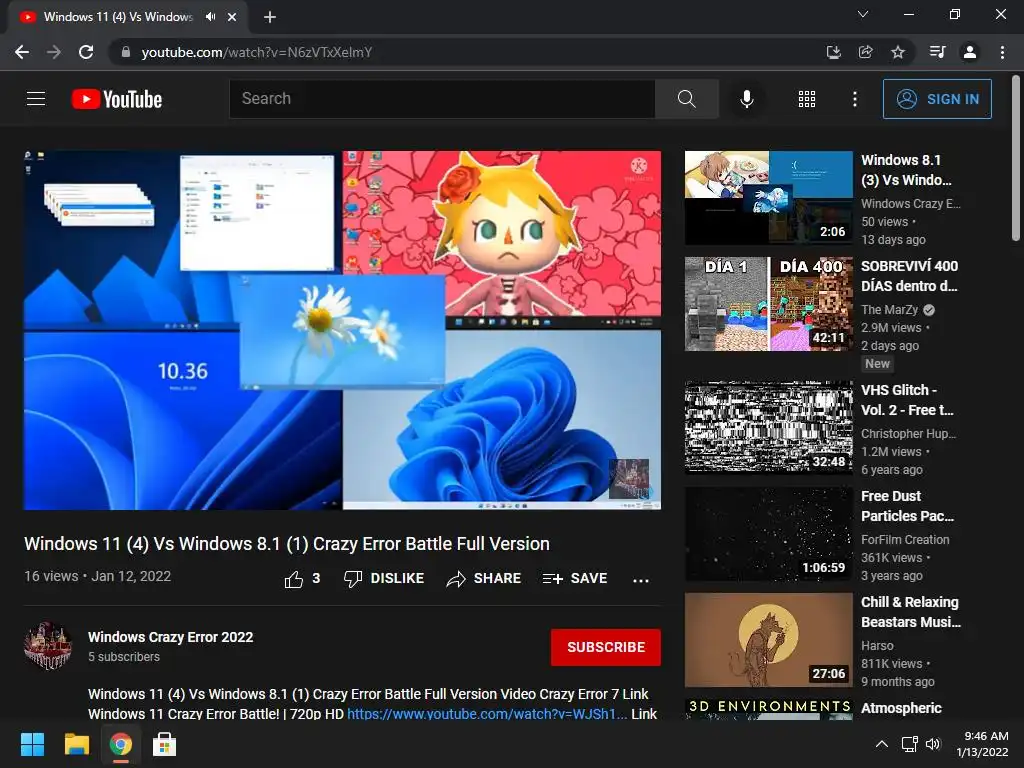Start voice search with the microphone icon

point(746,99)
